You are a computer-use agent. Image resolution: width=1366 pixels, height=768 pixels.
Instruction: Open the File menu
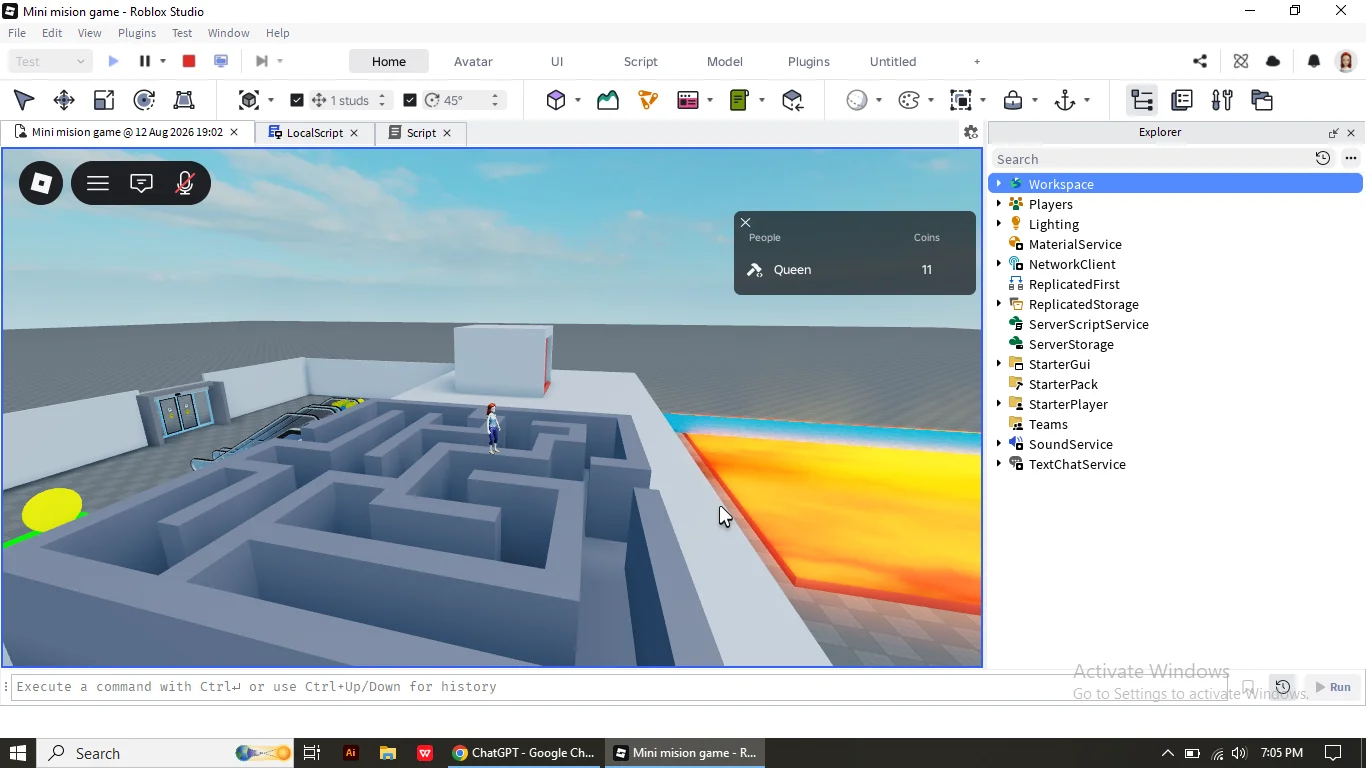tap(17, 33)
